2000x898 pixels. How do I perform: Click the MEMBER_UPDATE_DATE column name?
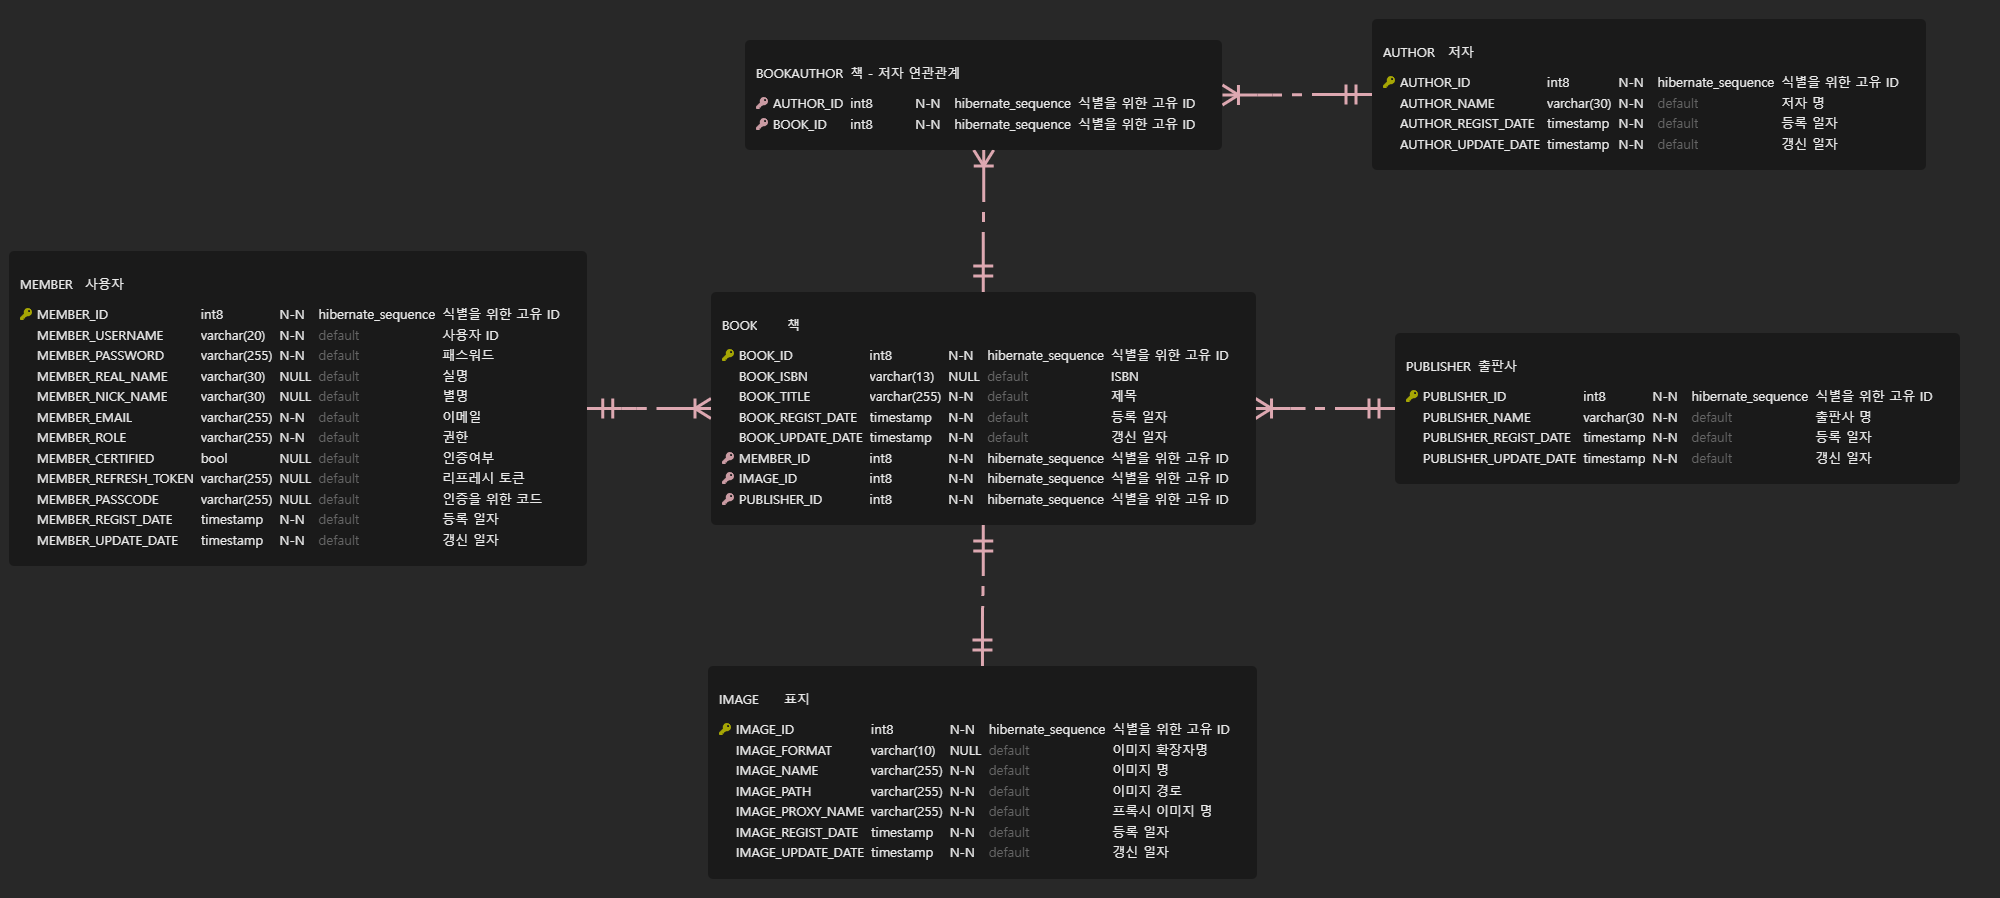(108, 540)
